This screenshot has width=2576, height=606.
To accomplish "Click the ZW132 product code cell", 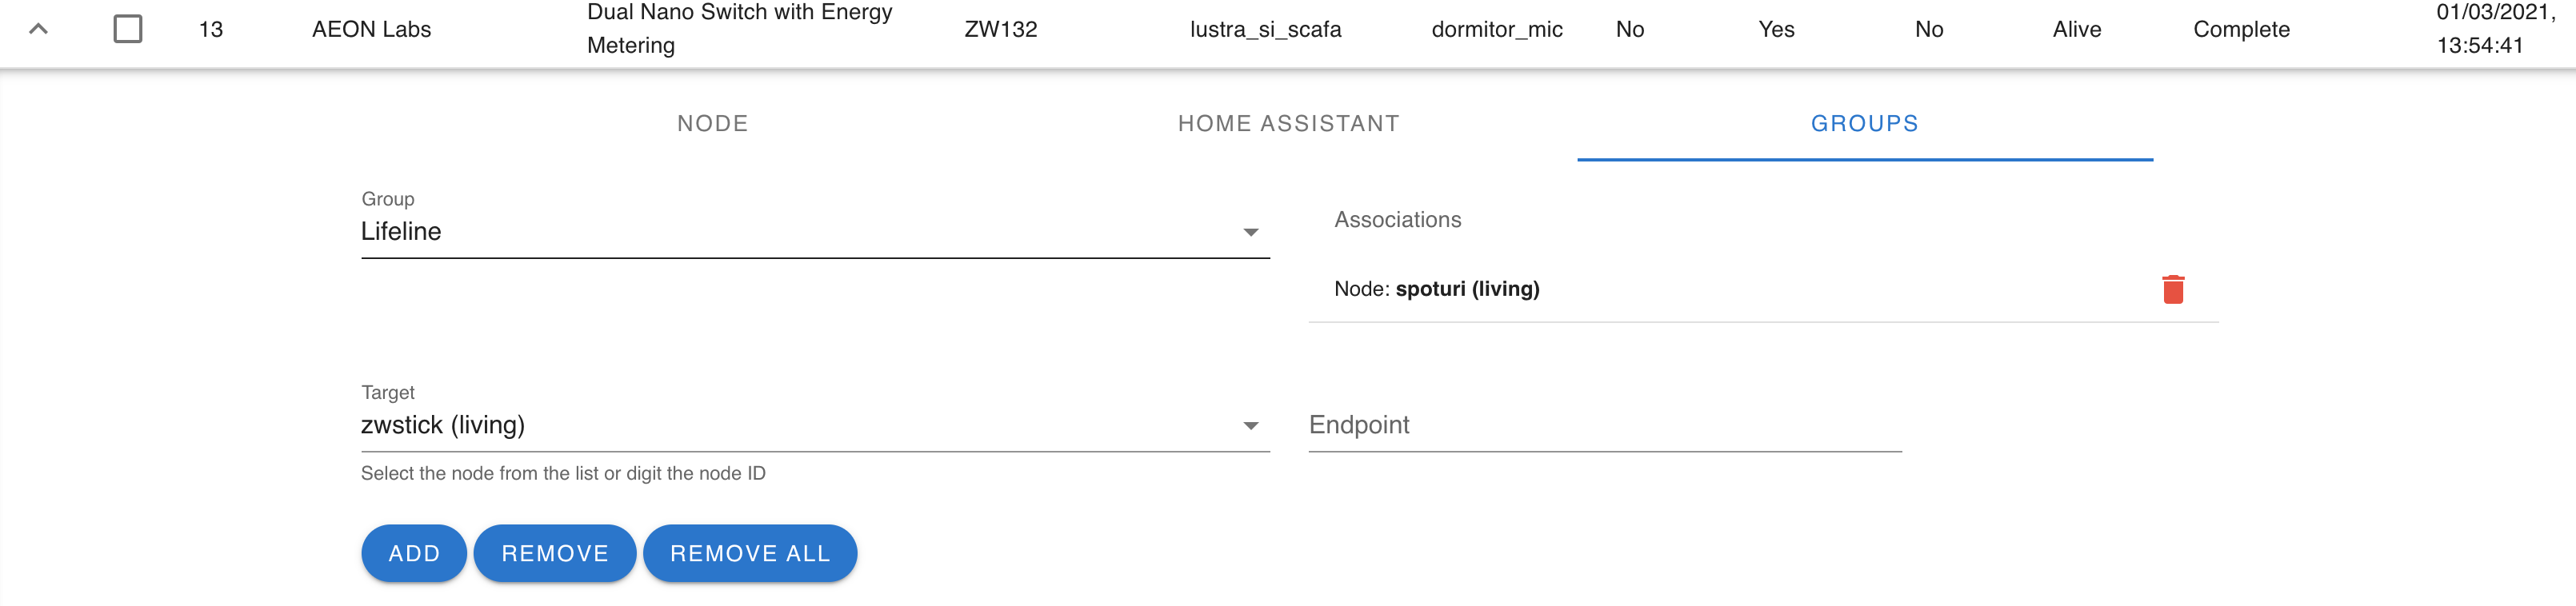I will coord(999,29).
